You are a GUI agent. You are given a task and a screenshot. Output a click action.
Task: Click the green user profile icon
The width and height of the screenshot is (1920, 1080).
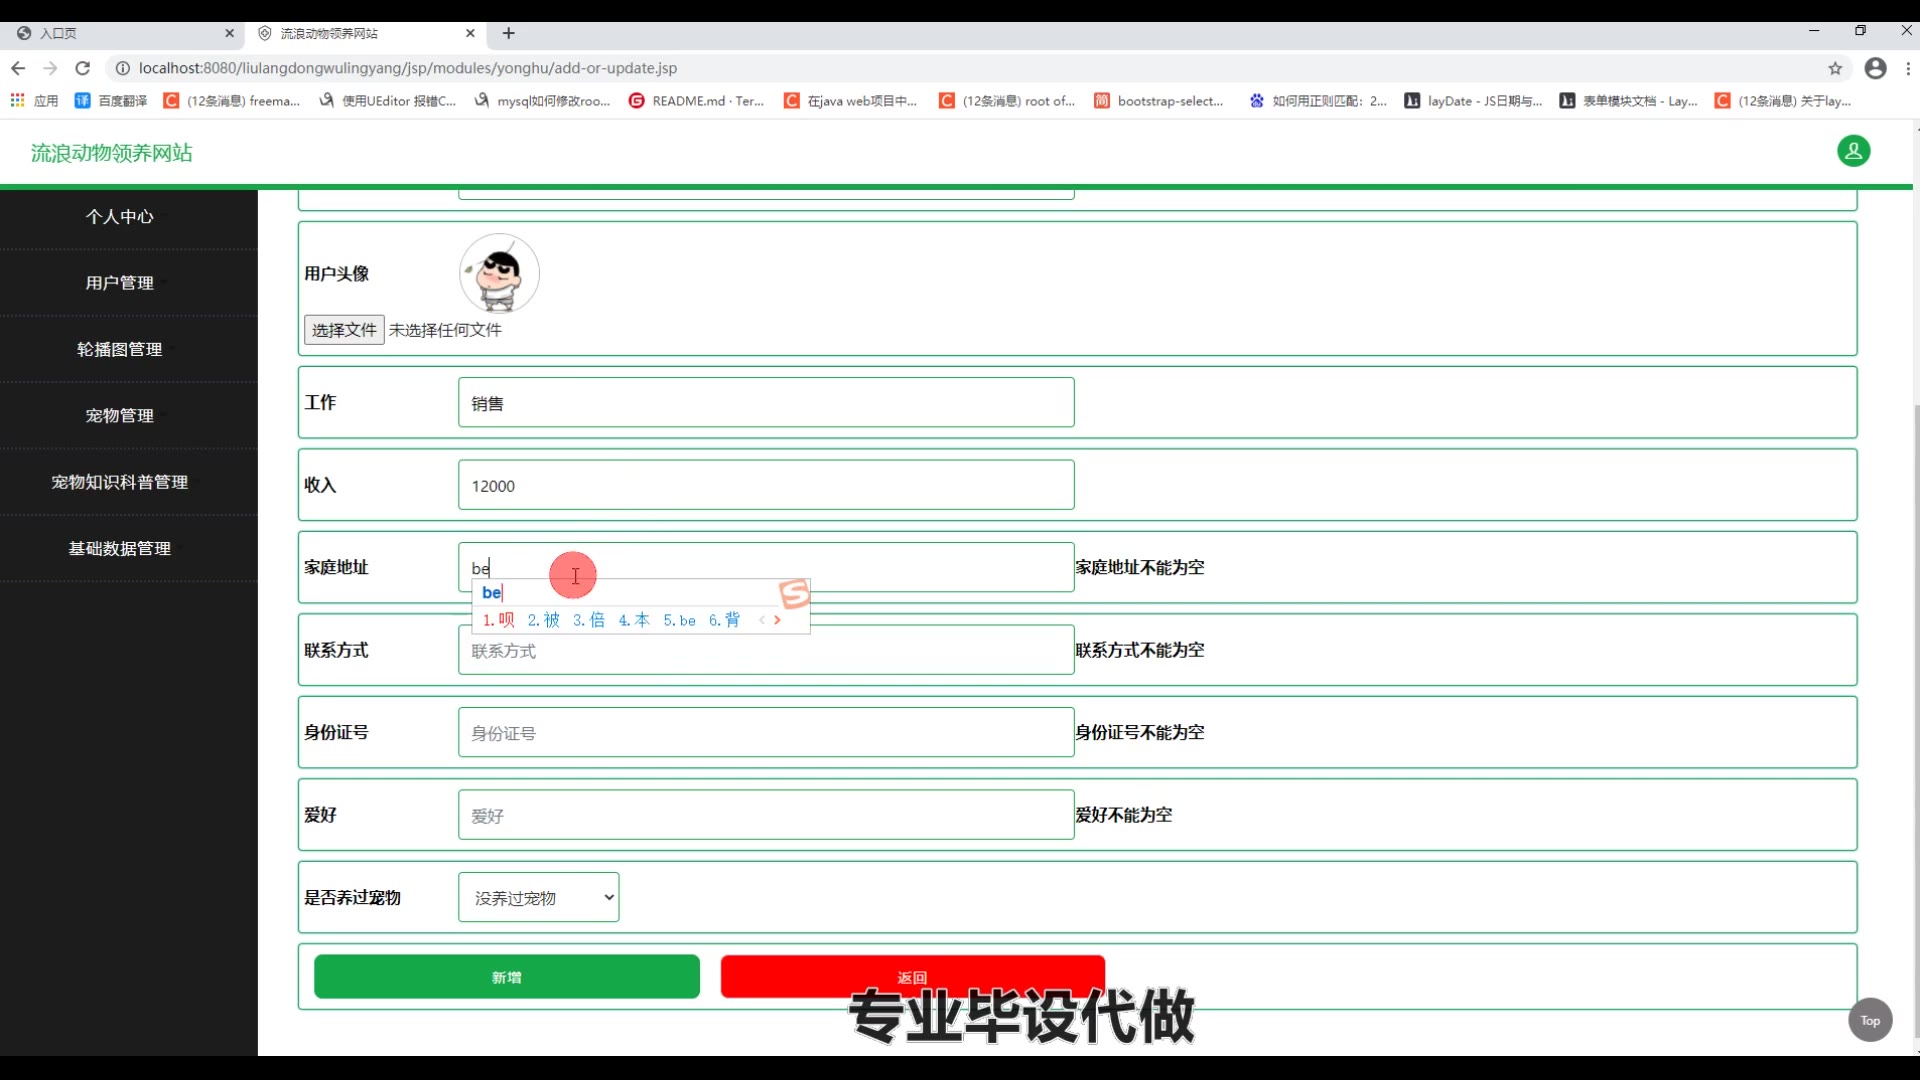point(1853,151)
